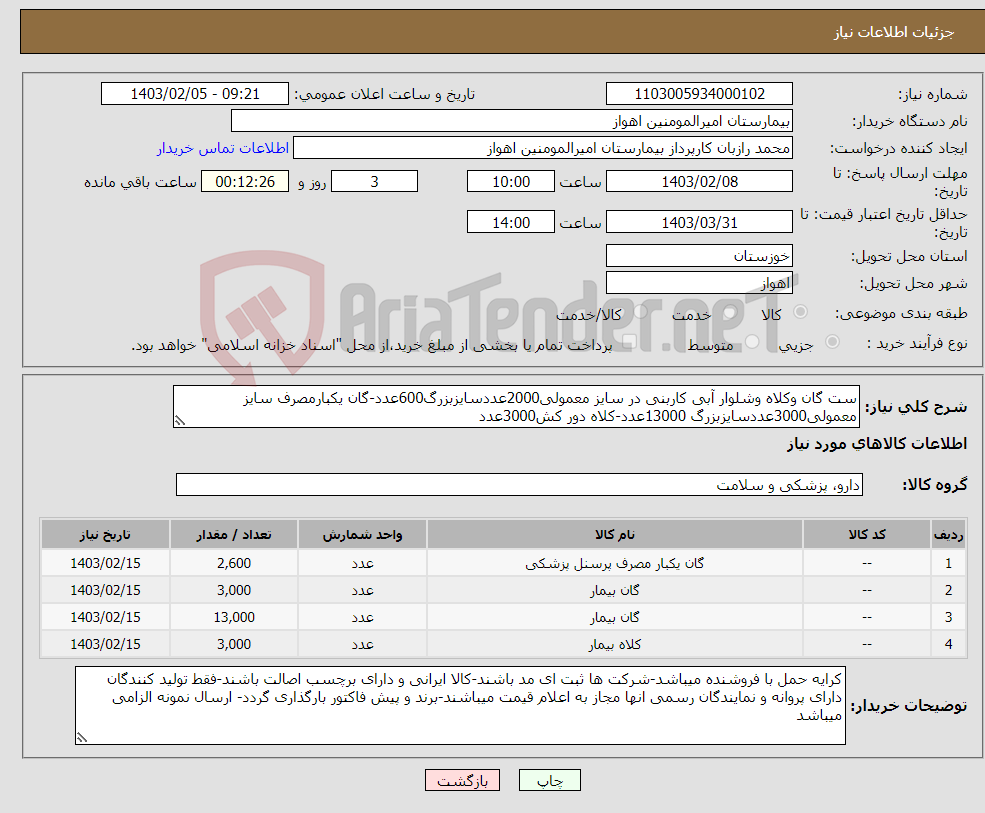The height and width of the screenshot is (813, 985).
Task: Click the quantity cell 13,000
Action: [x=234, y=618]
